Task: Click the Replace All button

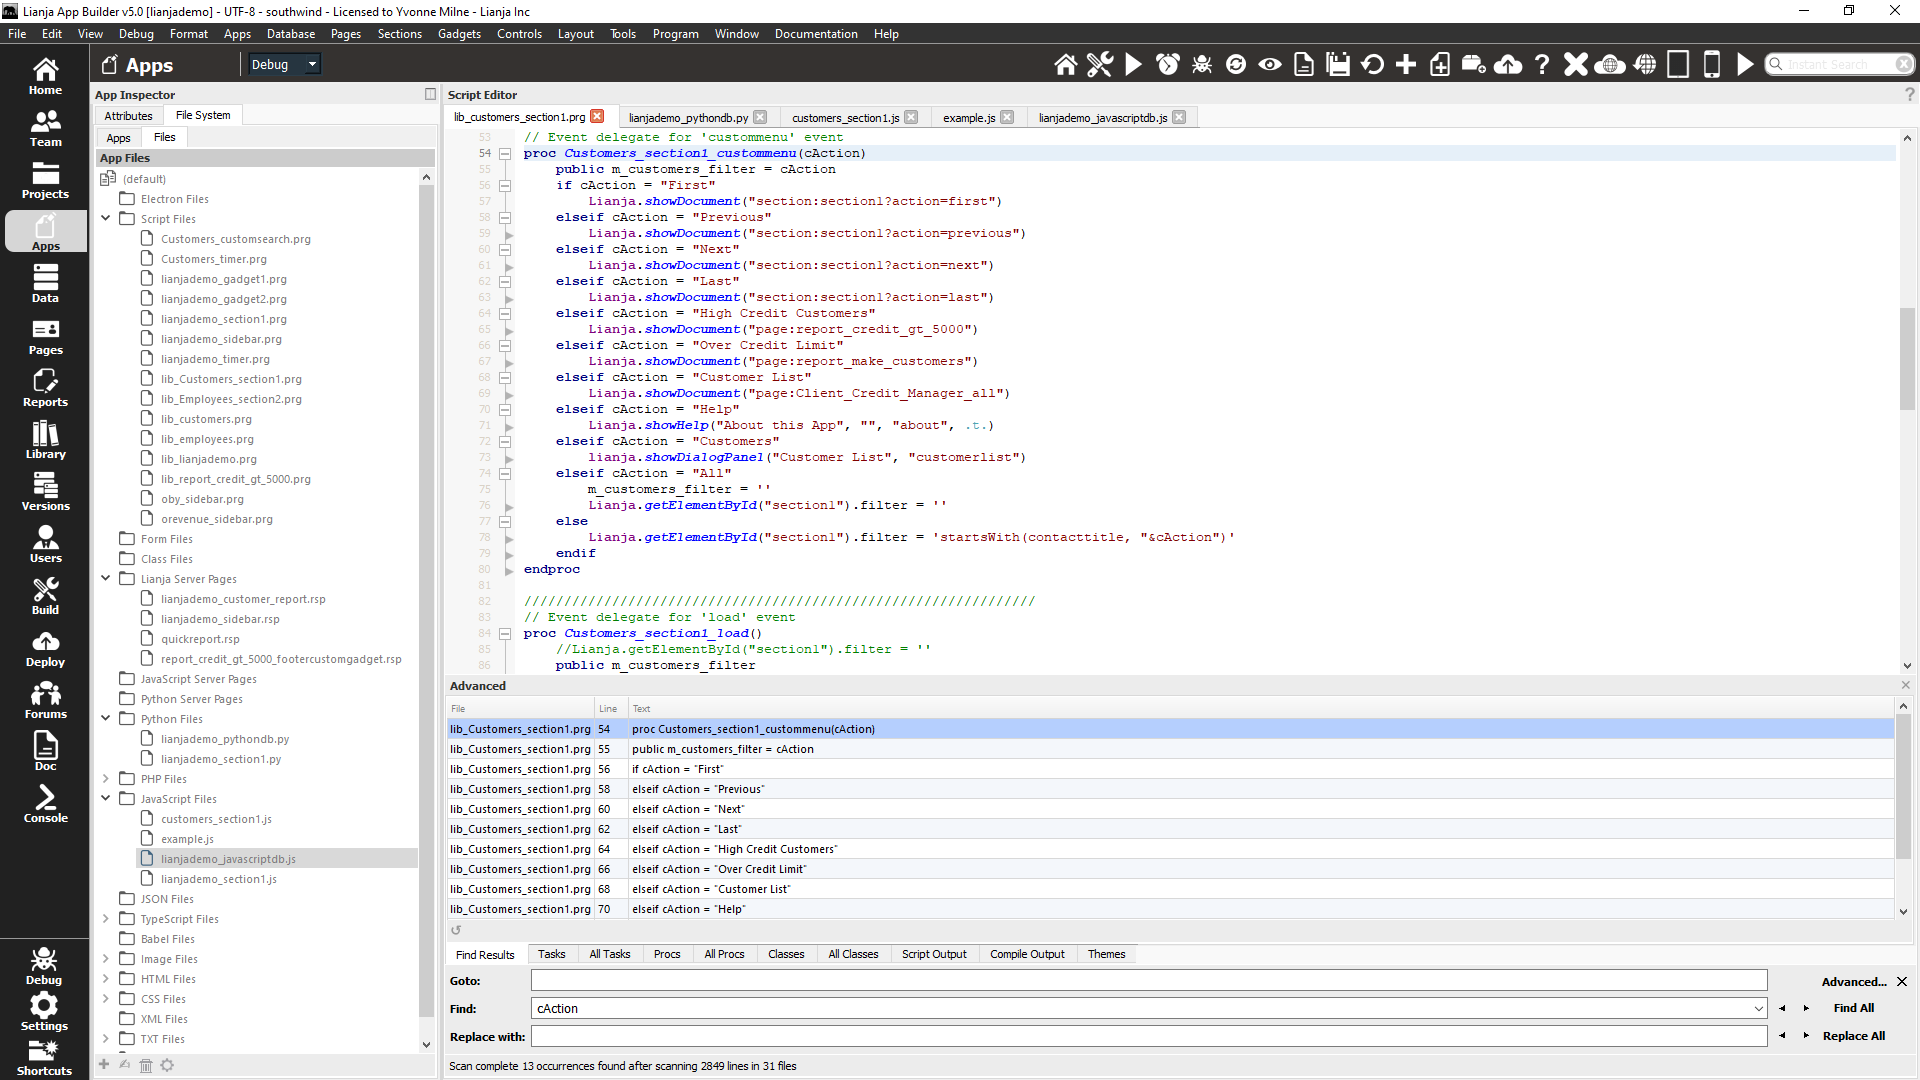Action: [x=1853, y=1036]
